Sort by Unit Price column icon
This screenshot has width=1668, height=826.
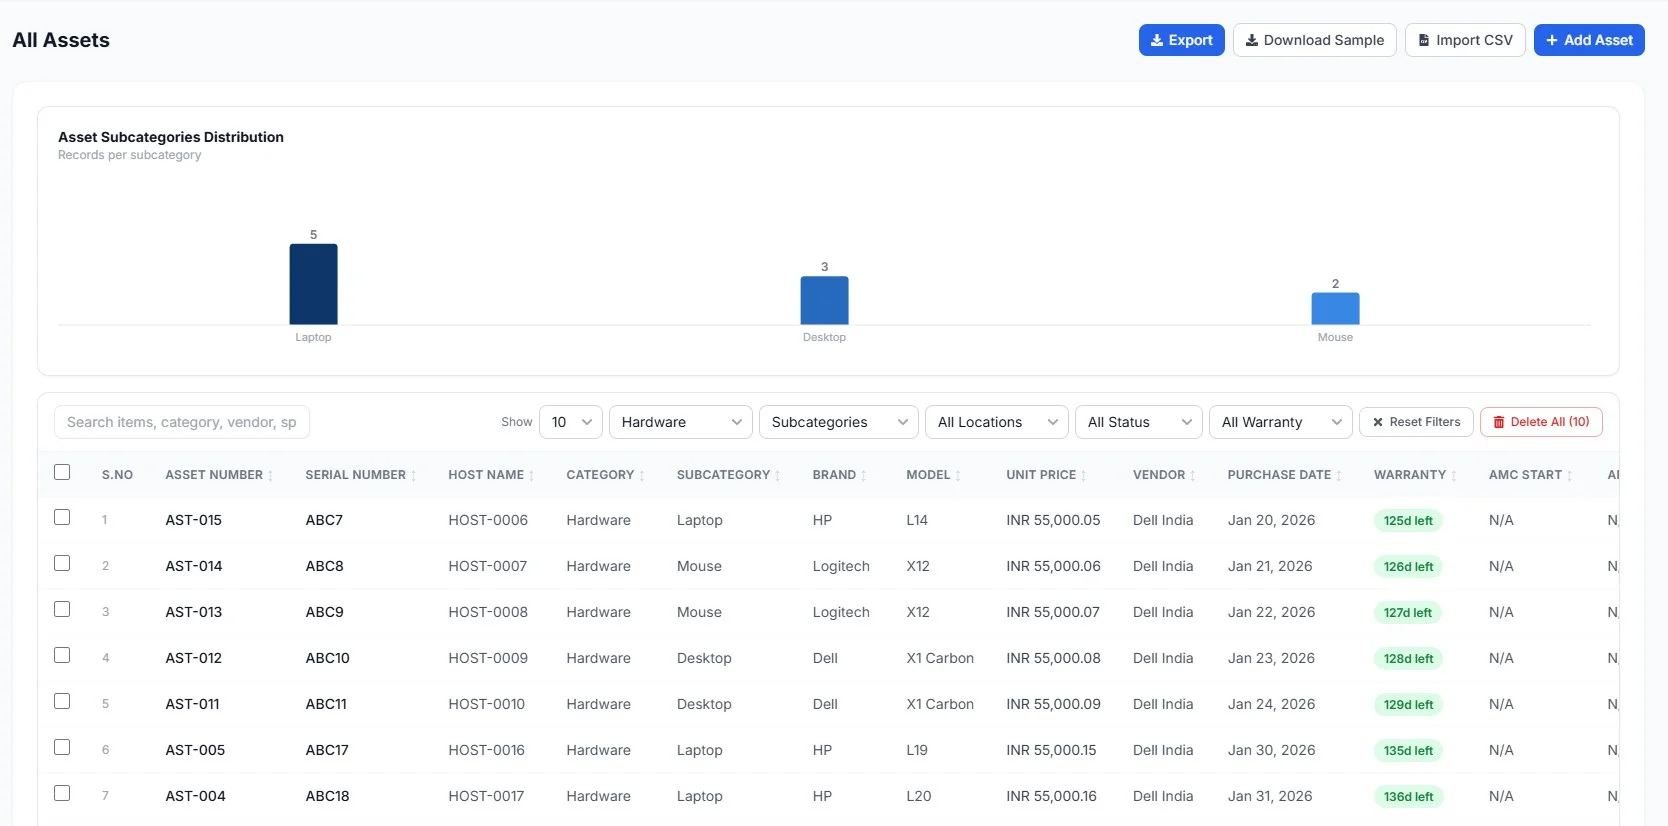click(x=1084, y=476)
